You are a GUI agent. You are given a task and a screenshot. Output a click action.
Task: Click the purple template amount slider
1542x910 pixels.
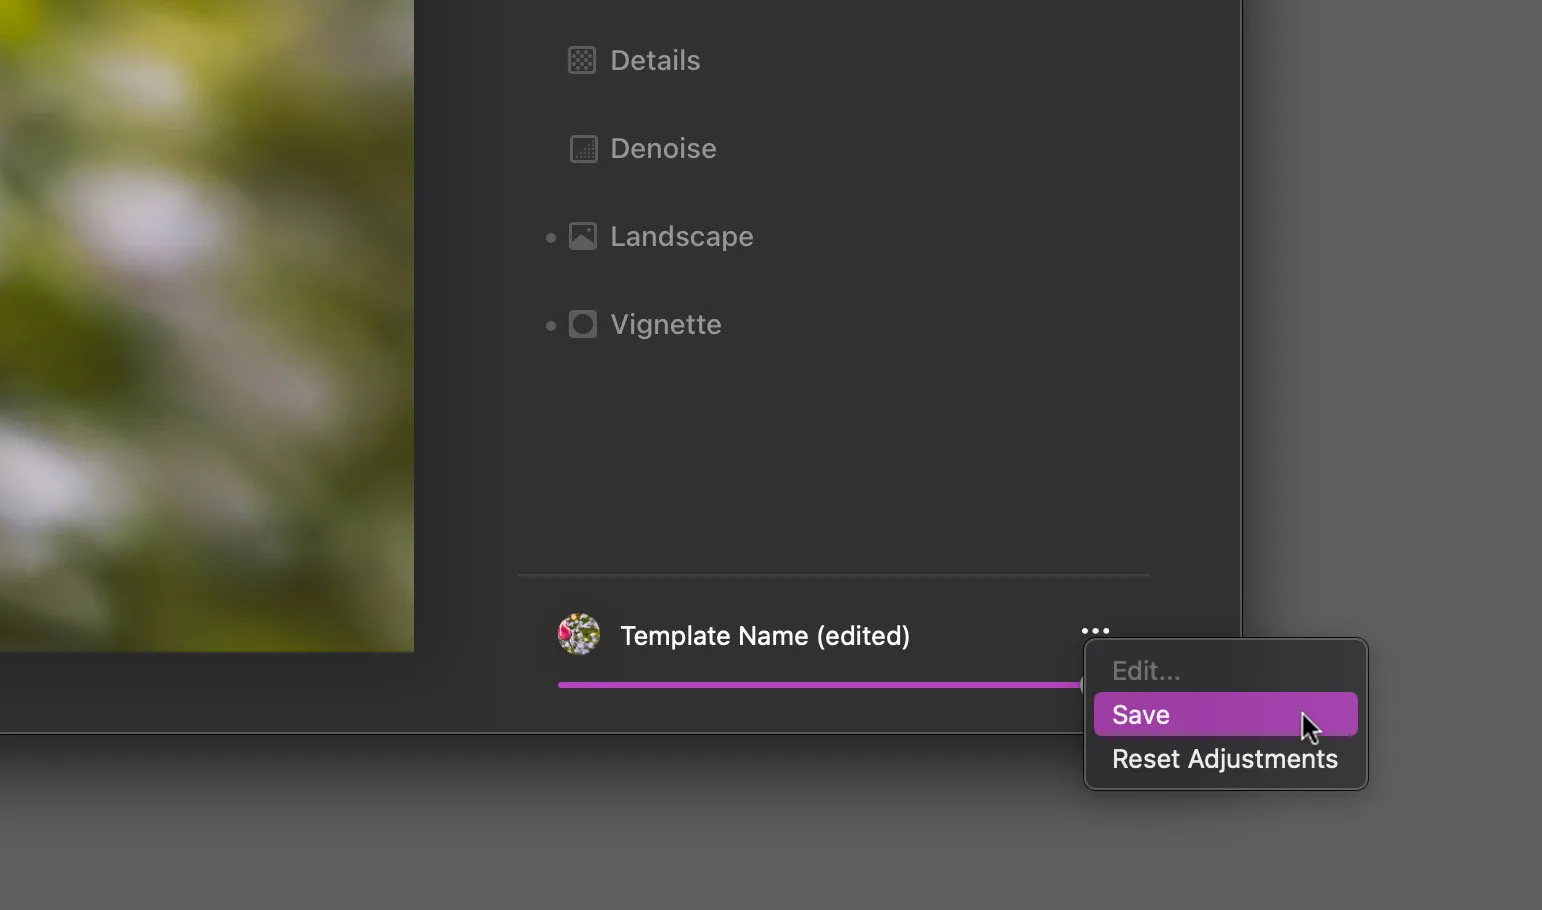click(x=818, y=685)
